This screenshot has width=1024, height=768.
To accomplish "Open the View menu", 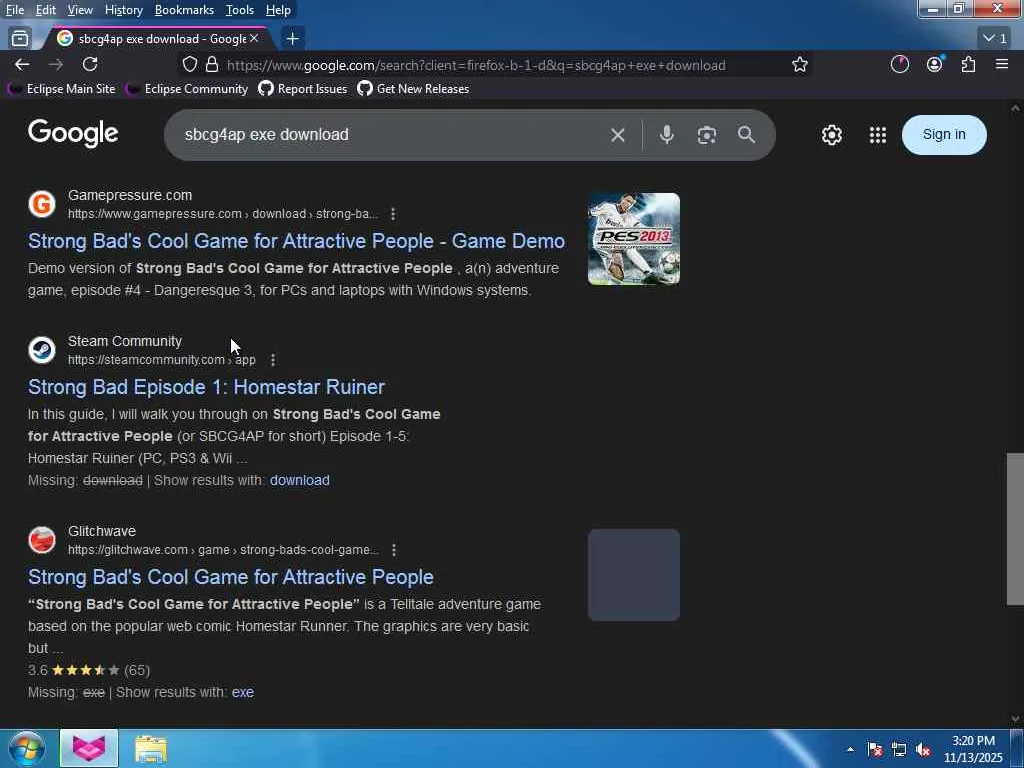I will pyautogui.click(x=80, y=10).
